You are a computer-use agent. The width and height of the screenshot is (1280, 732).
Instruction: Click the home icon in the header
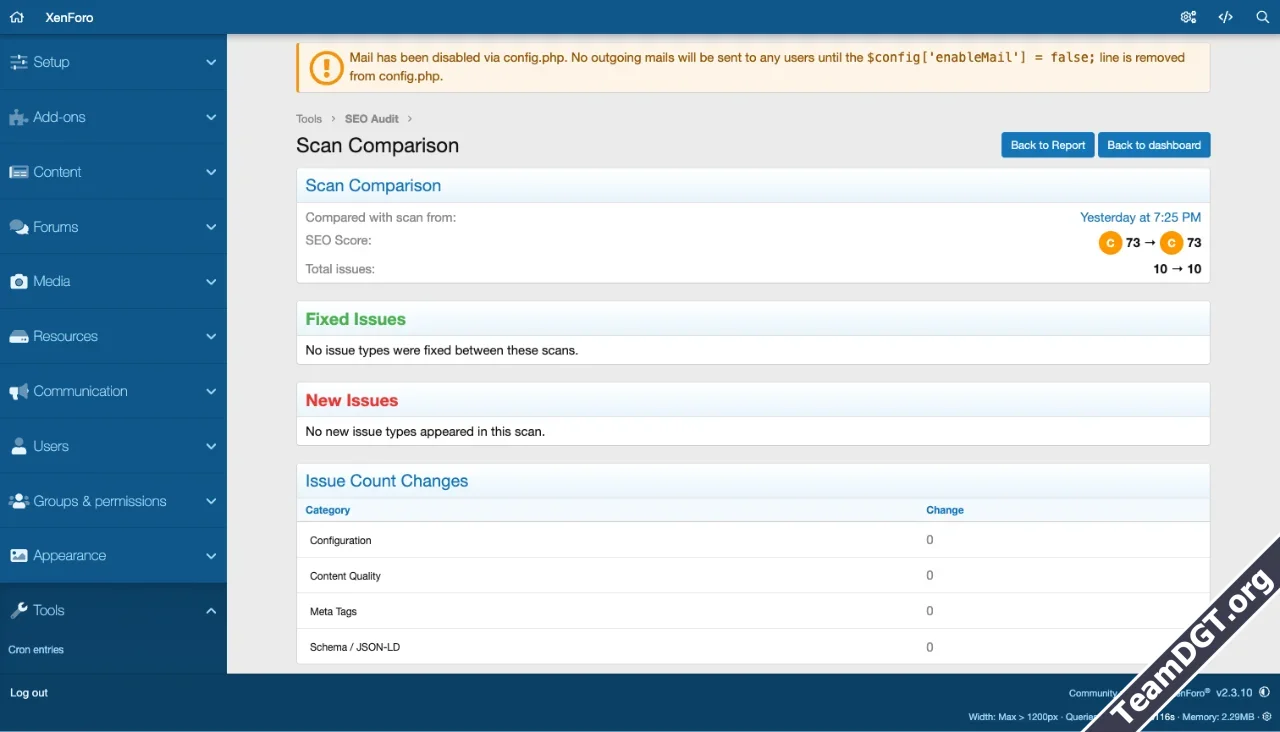17,17
